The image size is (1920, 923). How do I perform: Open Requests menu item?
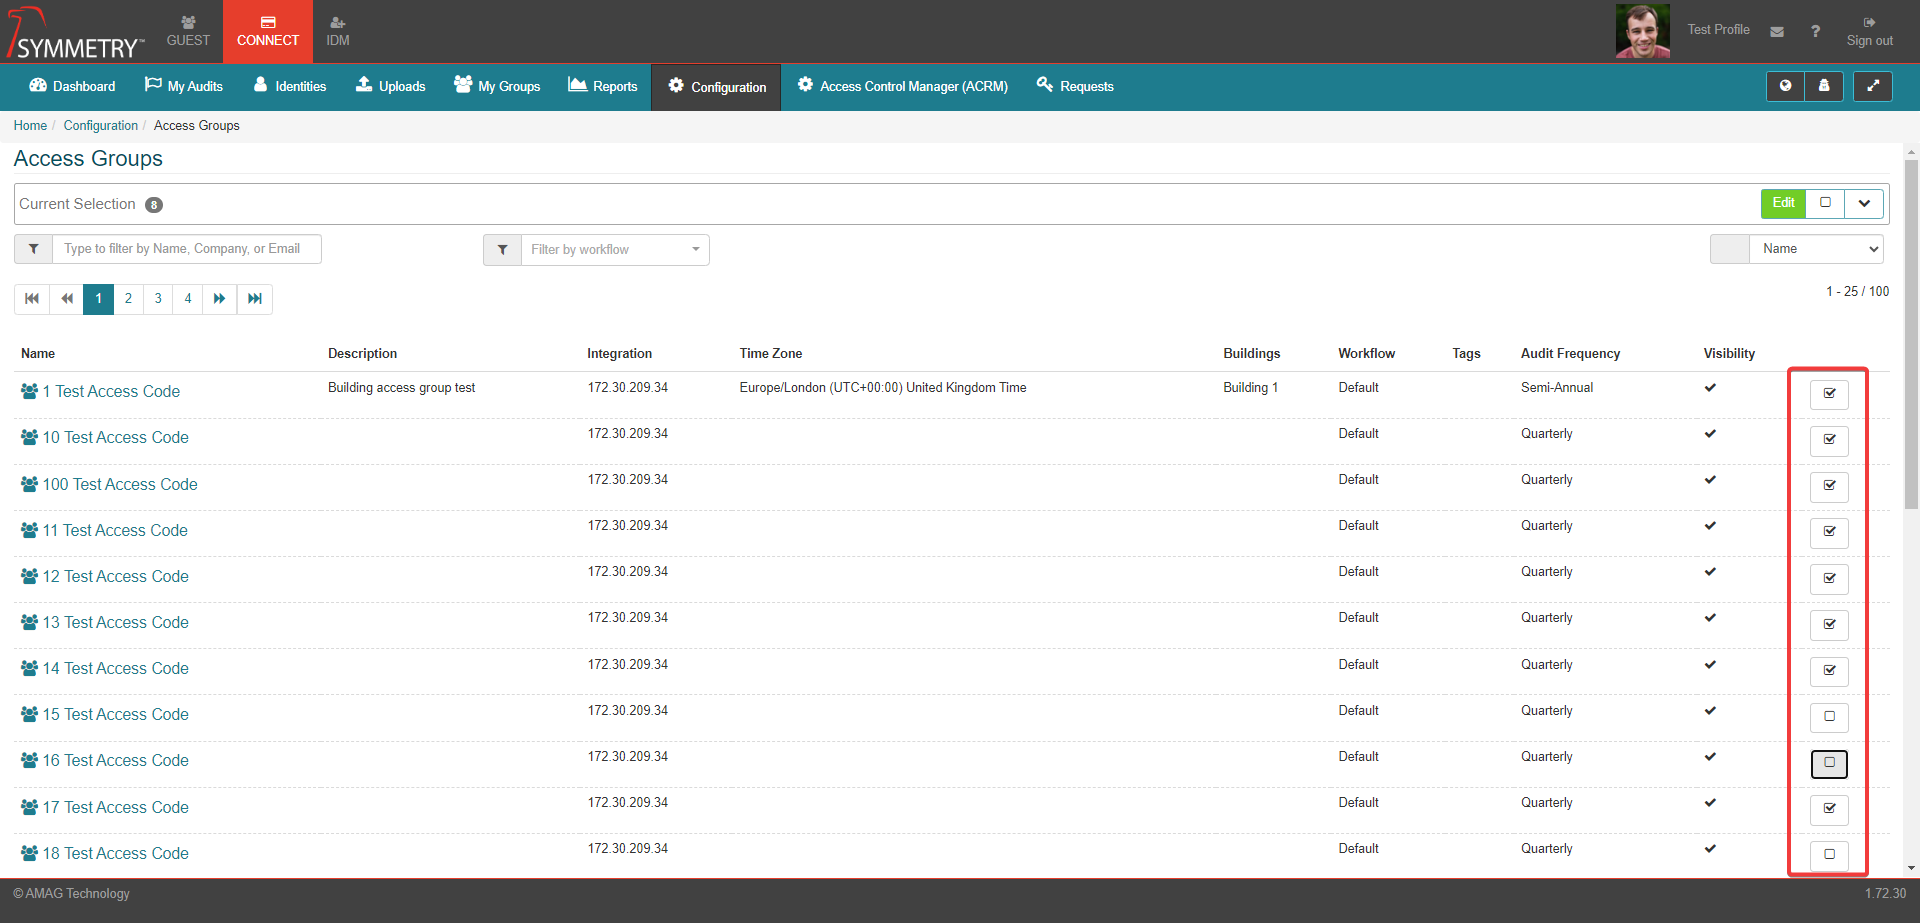(1075, 86)
